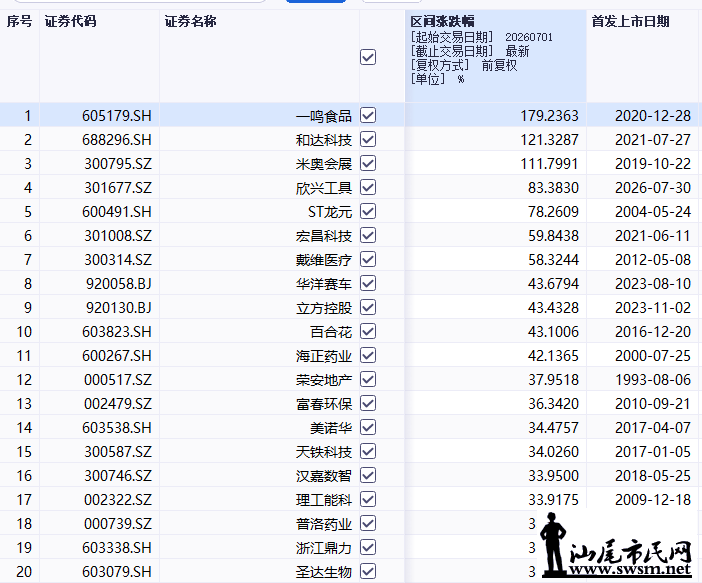Select the value 121.3287
The image size is (702, 583).
pyautogui.click(x=549, y=140)
